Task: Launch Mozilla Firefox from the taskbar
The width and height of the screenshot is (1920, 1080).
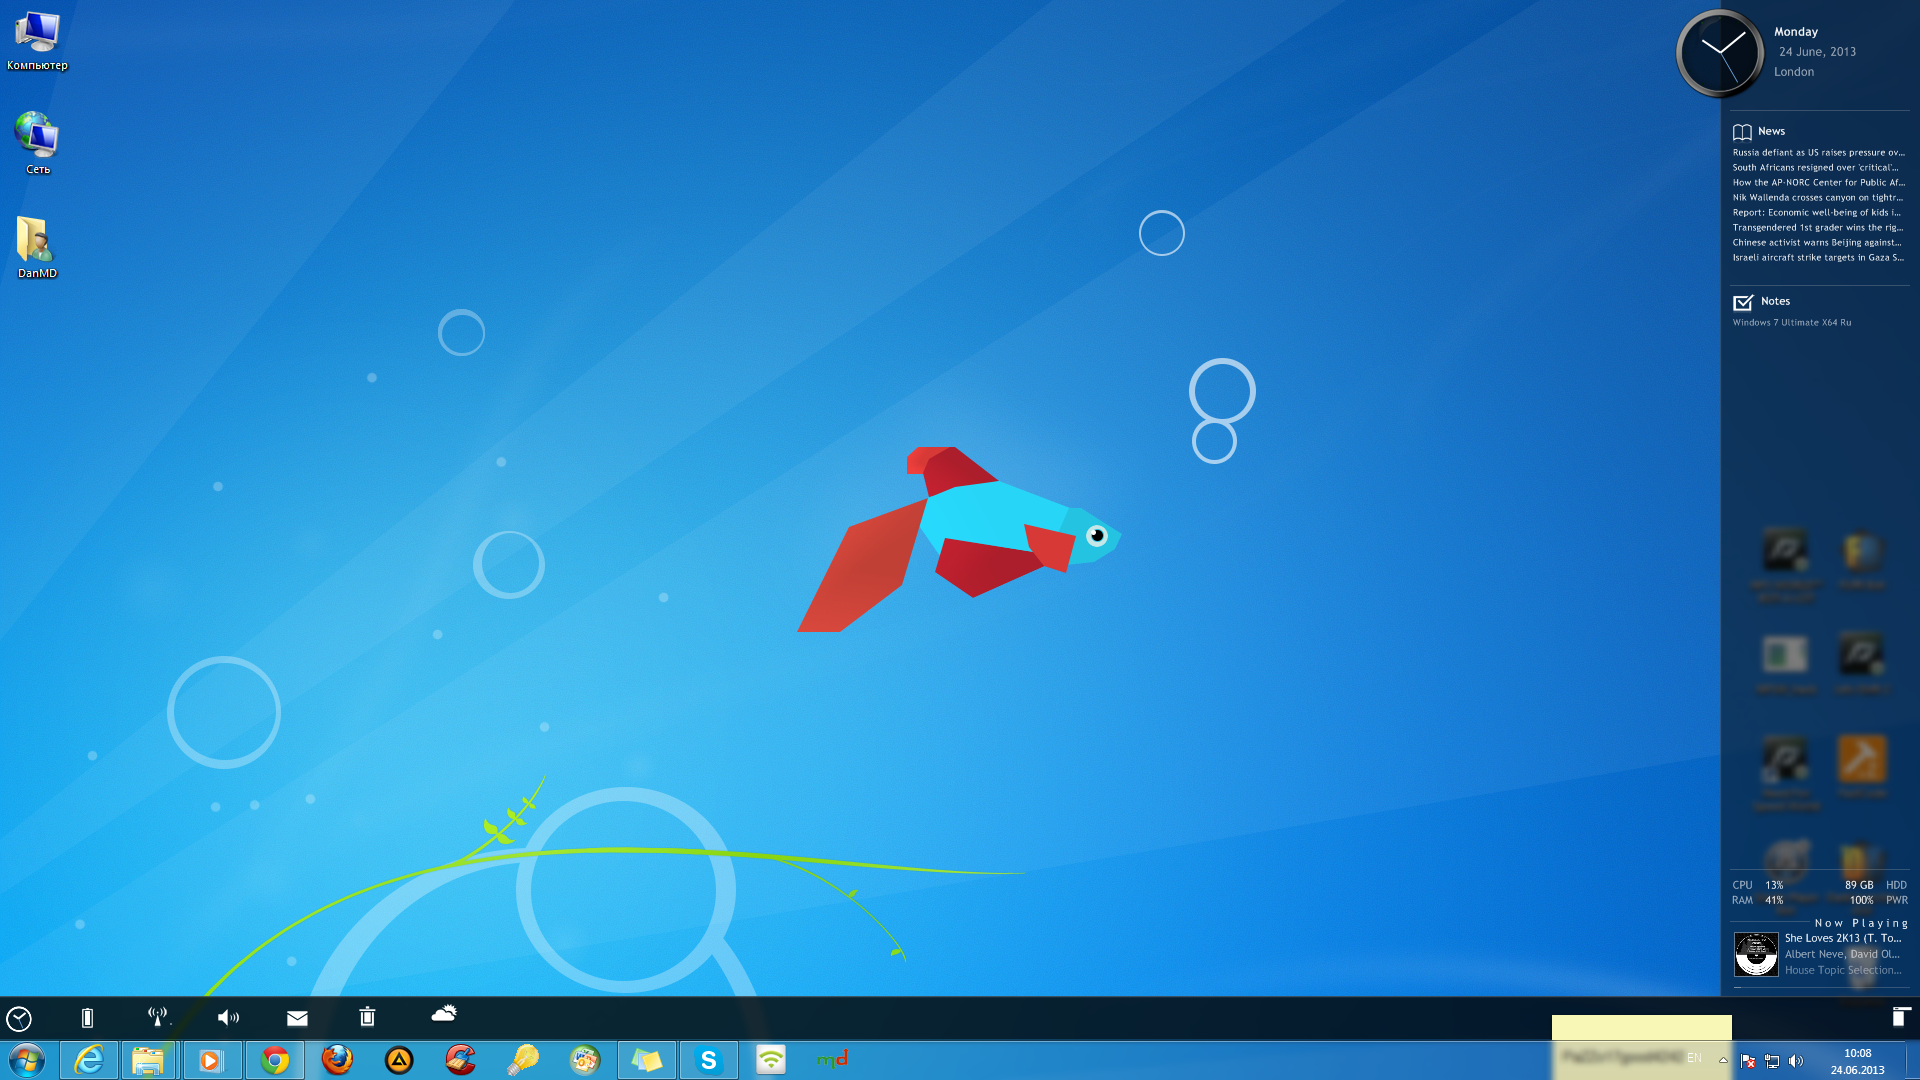Action: [337, 1060]
